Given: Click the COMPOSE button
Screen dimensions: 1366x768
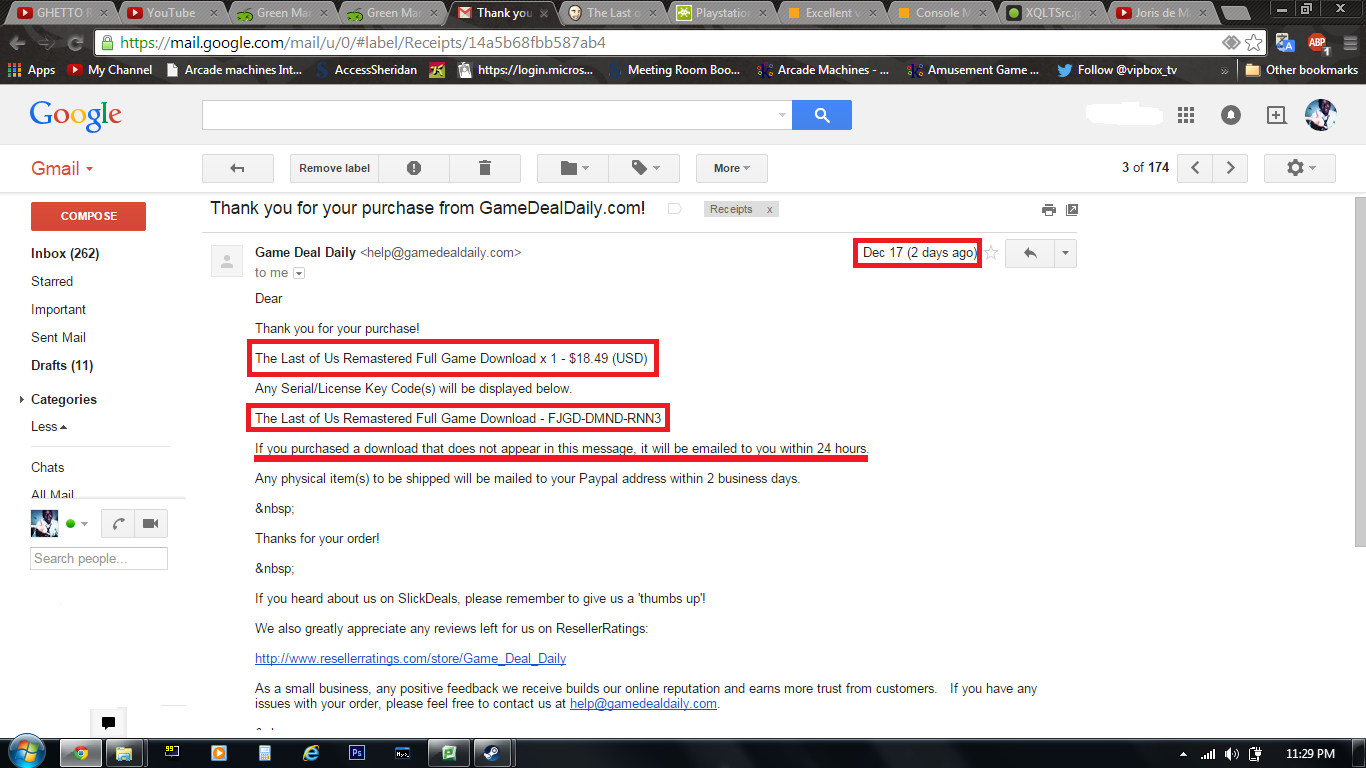Looking at the screenshot, I should (89, 216).
